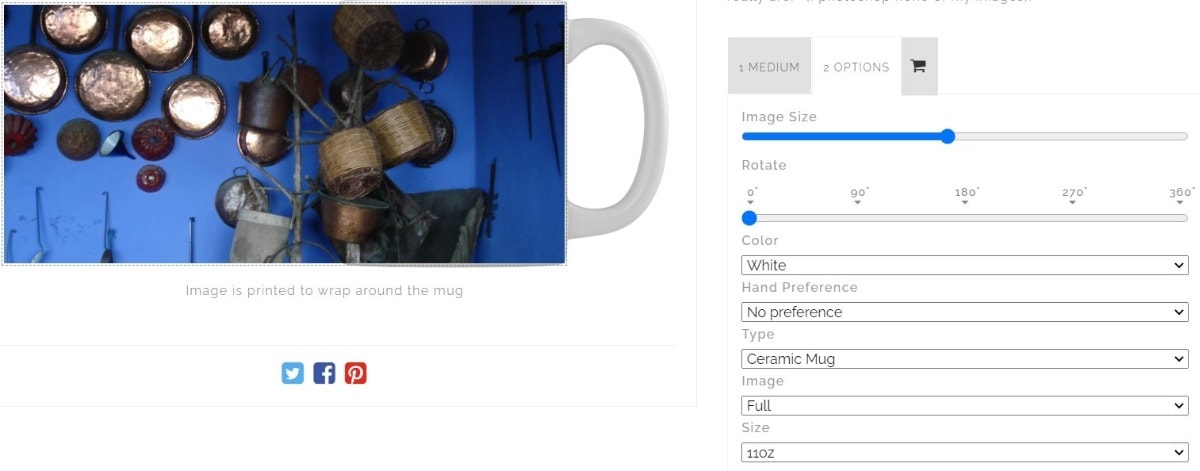The image size is (1200, 471).
Task: Click the Rotate slider handle at 0°
Action: pos(749,217)
